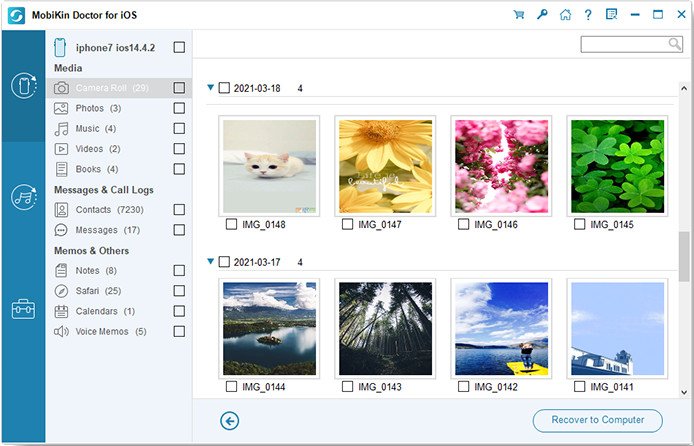Viewport: 694px width, 446px height.
Task: Click the scrollbar down arrow
Action: tap(684, 392)
